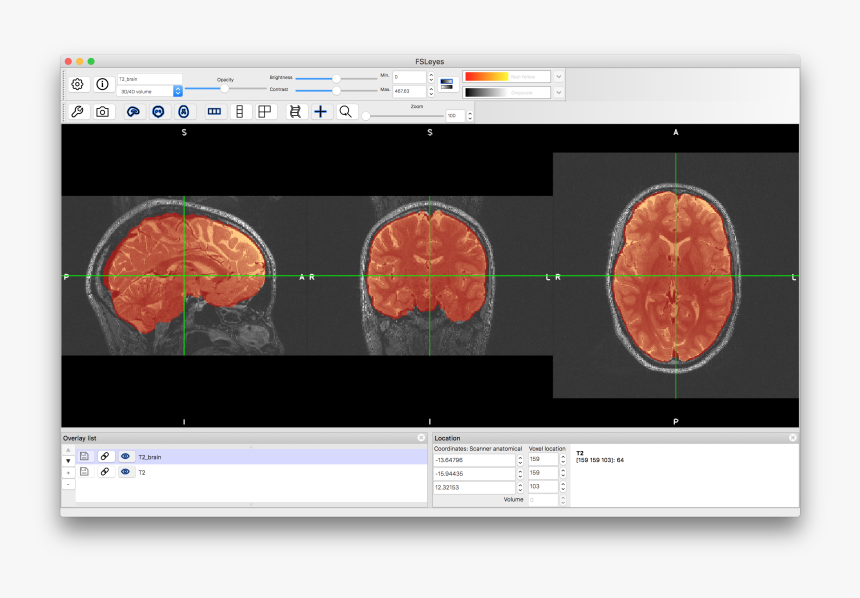Open the 3D/4D volume type dropdown
This screenshot has height=598, width=860.
click(150, 91)
